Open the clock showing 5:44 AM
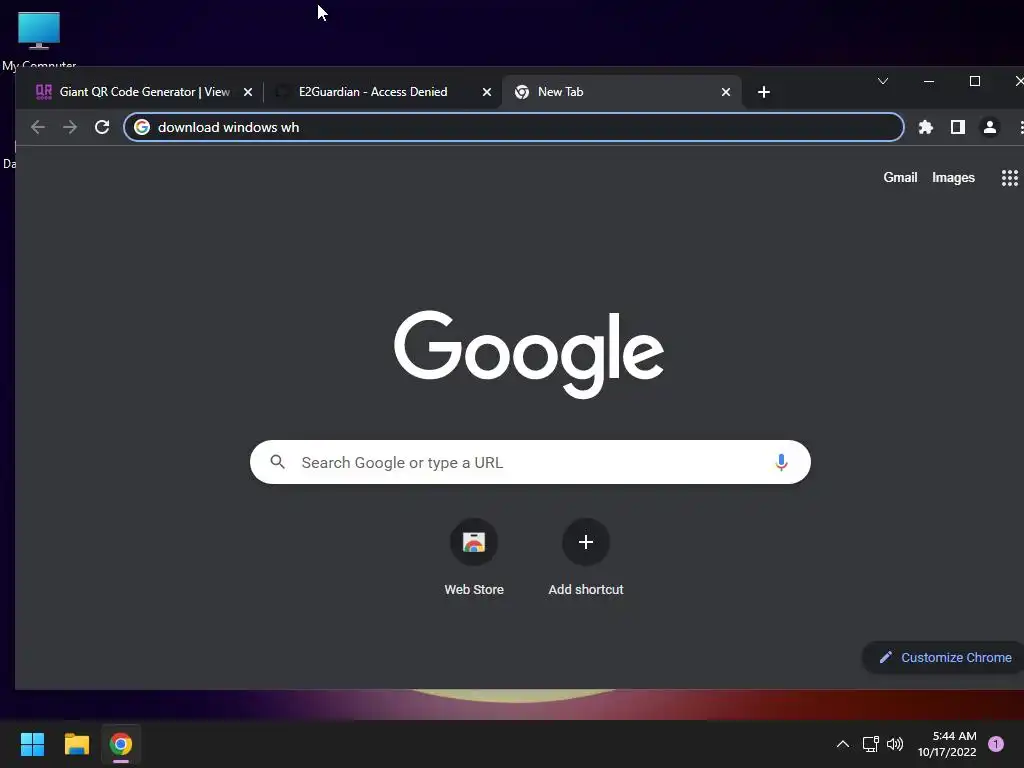Image resolution: width=1024 pixels, height=768 pixels. (947, 744)
